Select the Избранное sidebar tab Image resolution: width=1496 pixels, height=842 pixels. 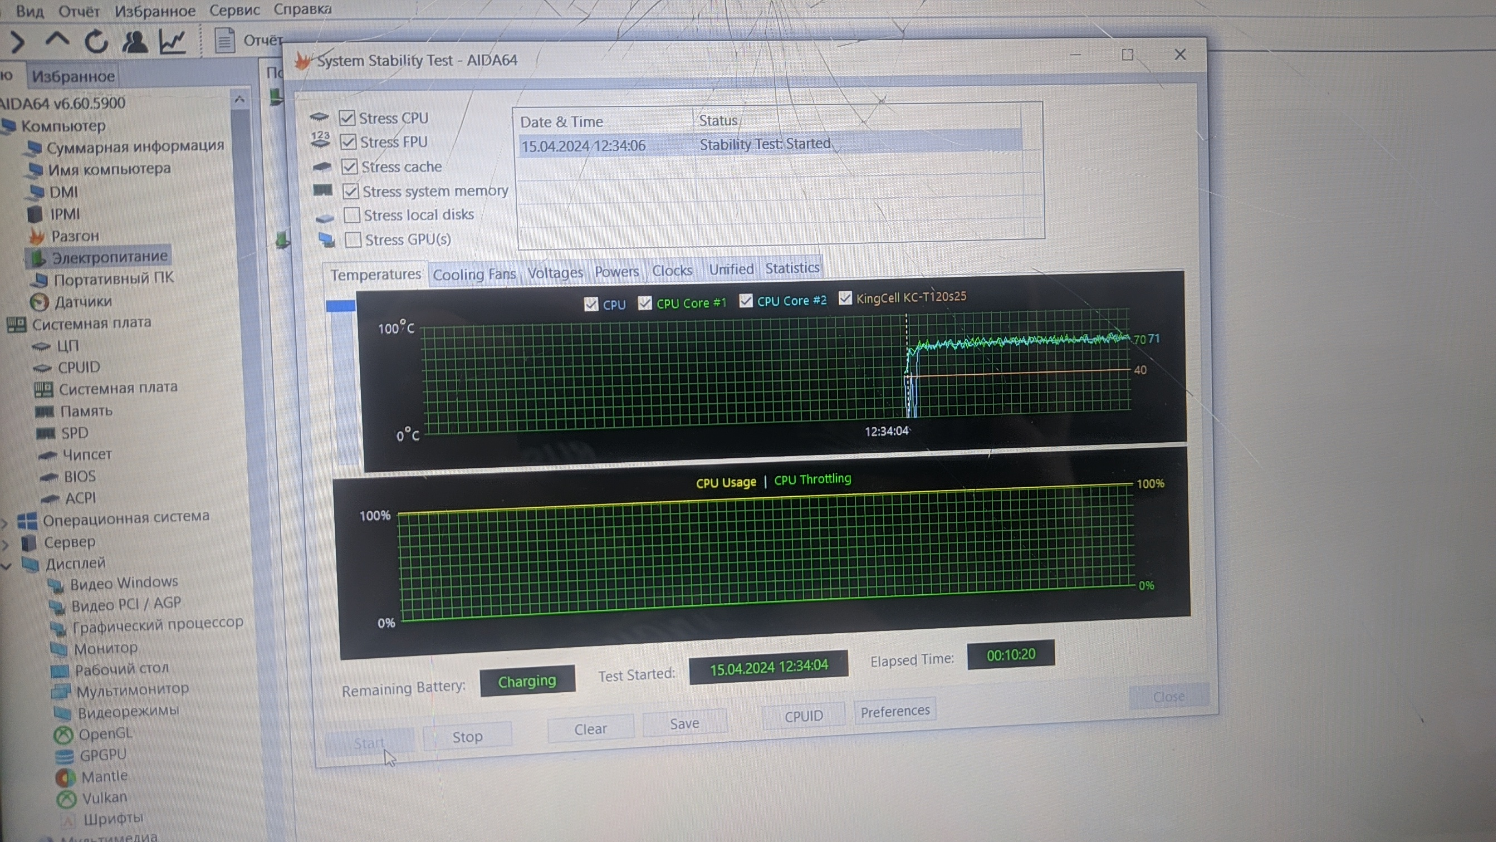tap(72, 76)
